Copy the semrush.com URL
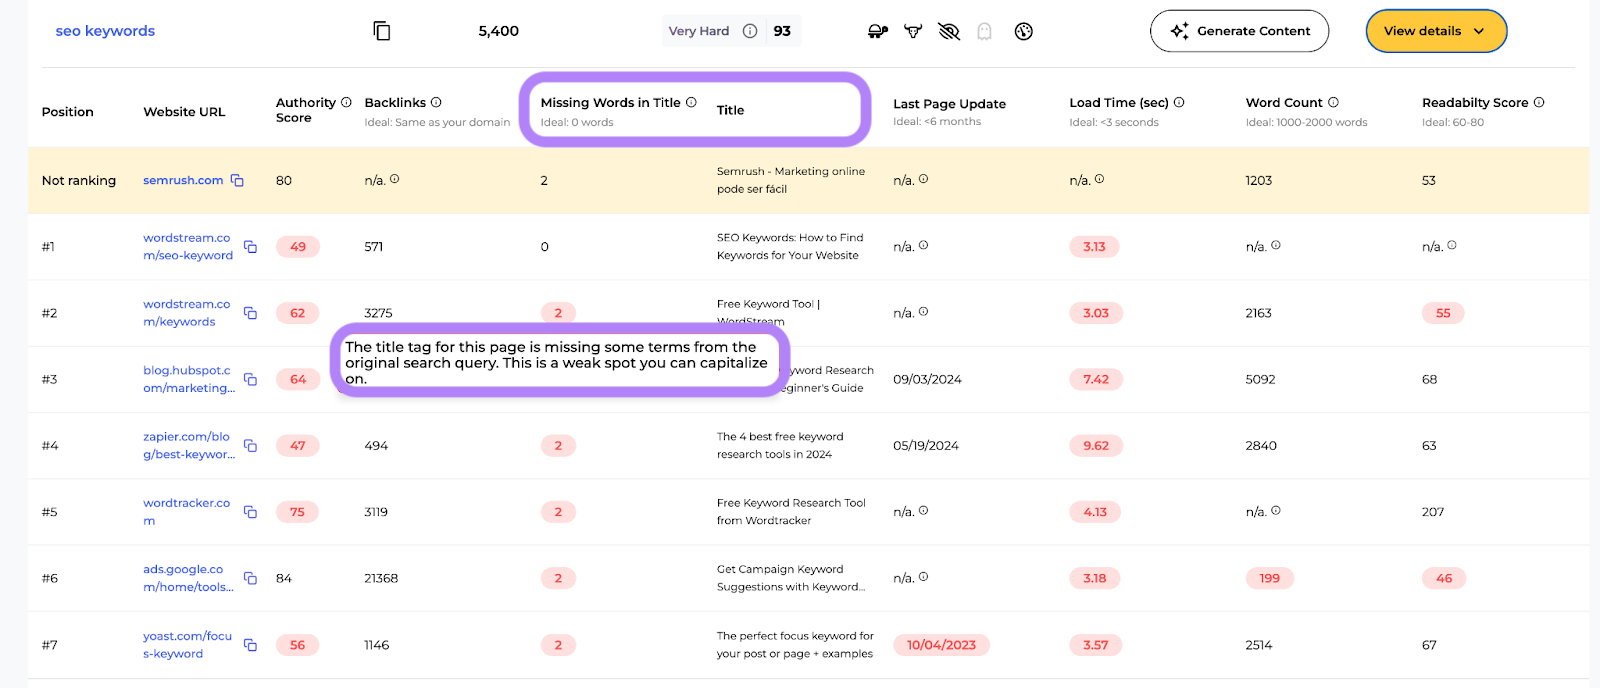The height and width of the screenshot is (688, 1600). coord(237,180)
